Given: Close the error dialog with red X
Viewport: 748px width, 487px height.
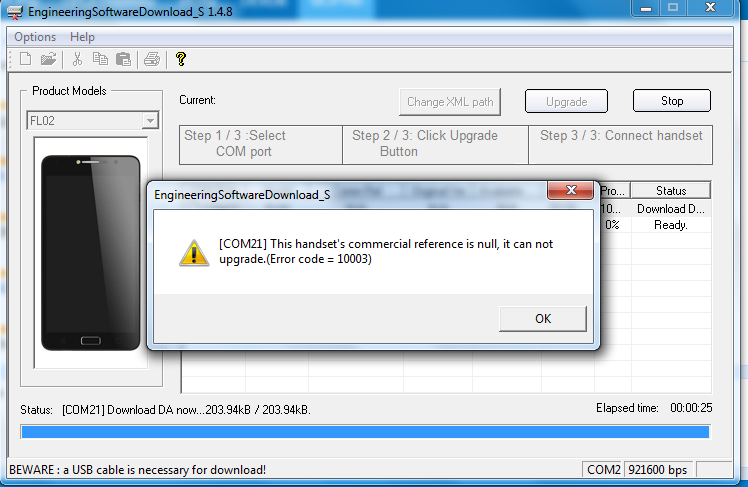Looking at the screenshot, I should (571, 190).
